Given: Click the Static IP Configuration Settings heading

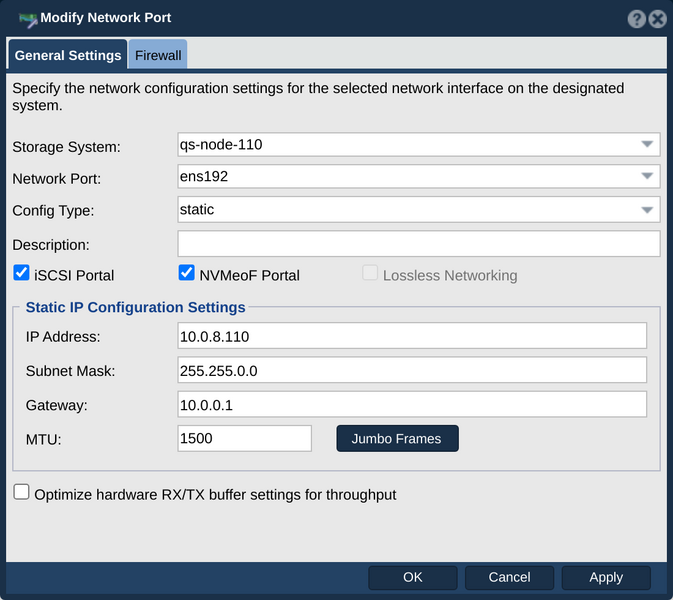Looking at the screenshot, I should (136, 307).
